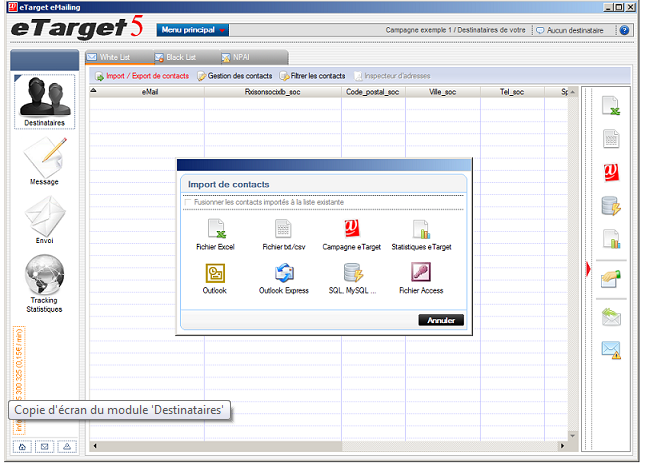Import contacts from Outlook Express
The height and width of the screenshot is (465, 645).
[x=283, y=274]
